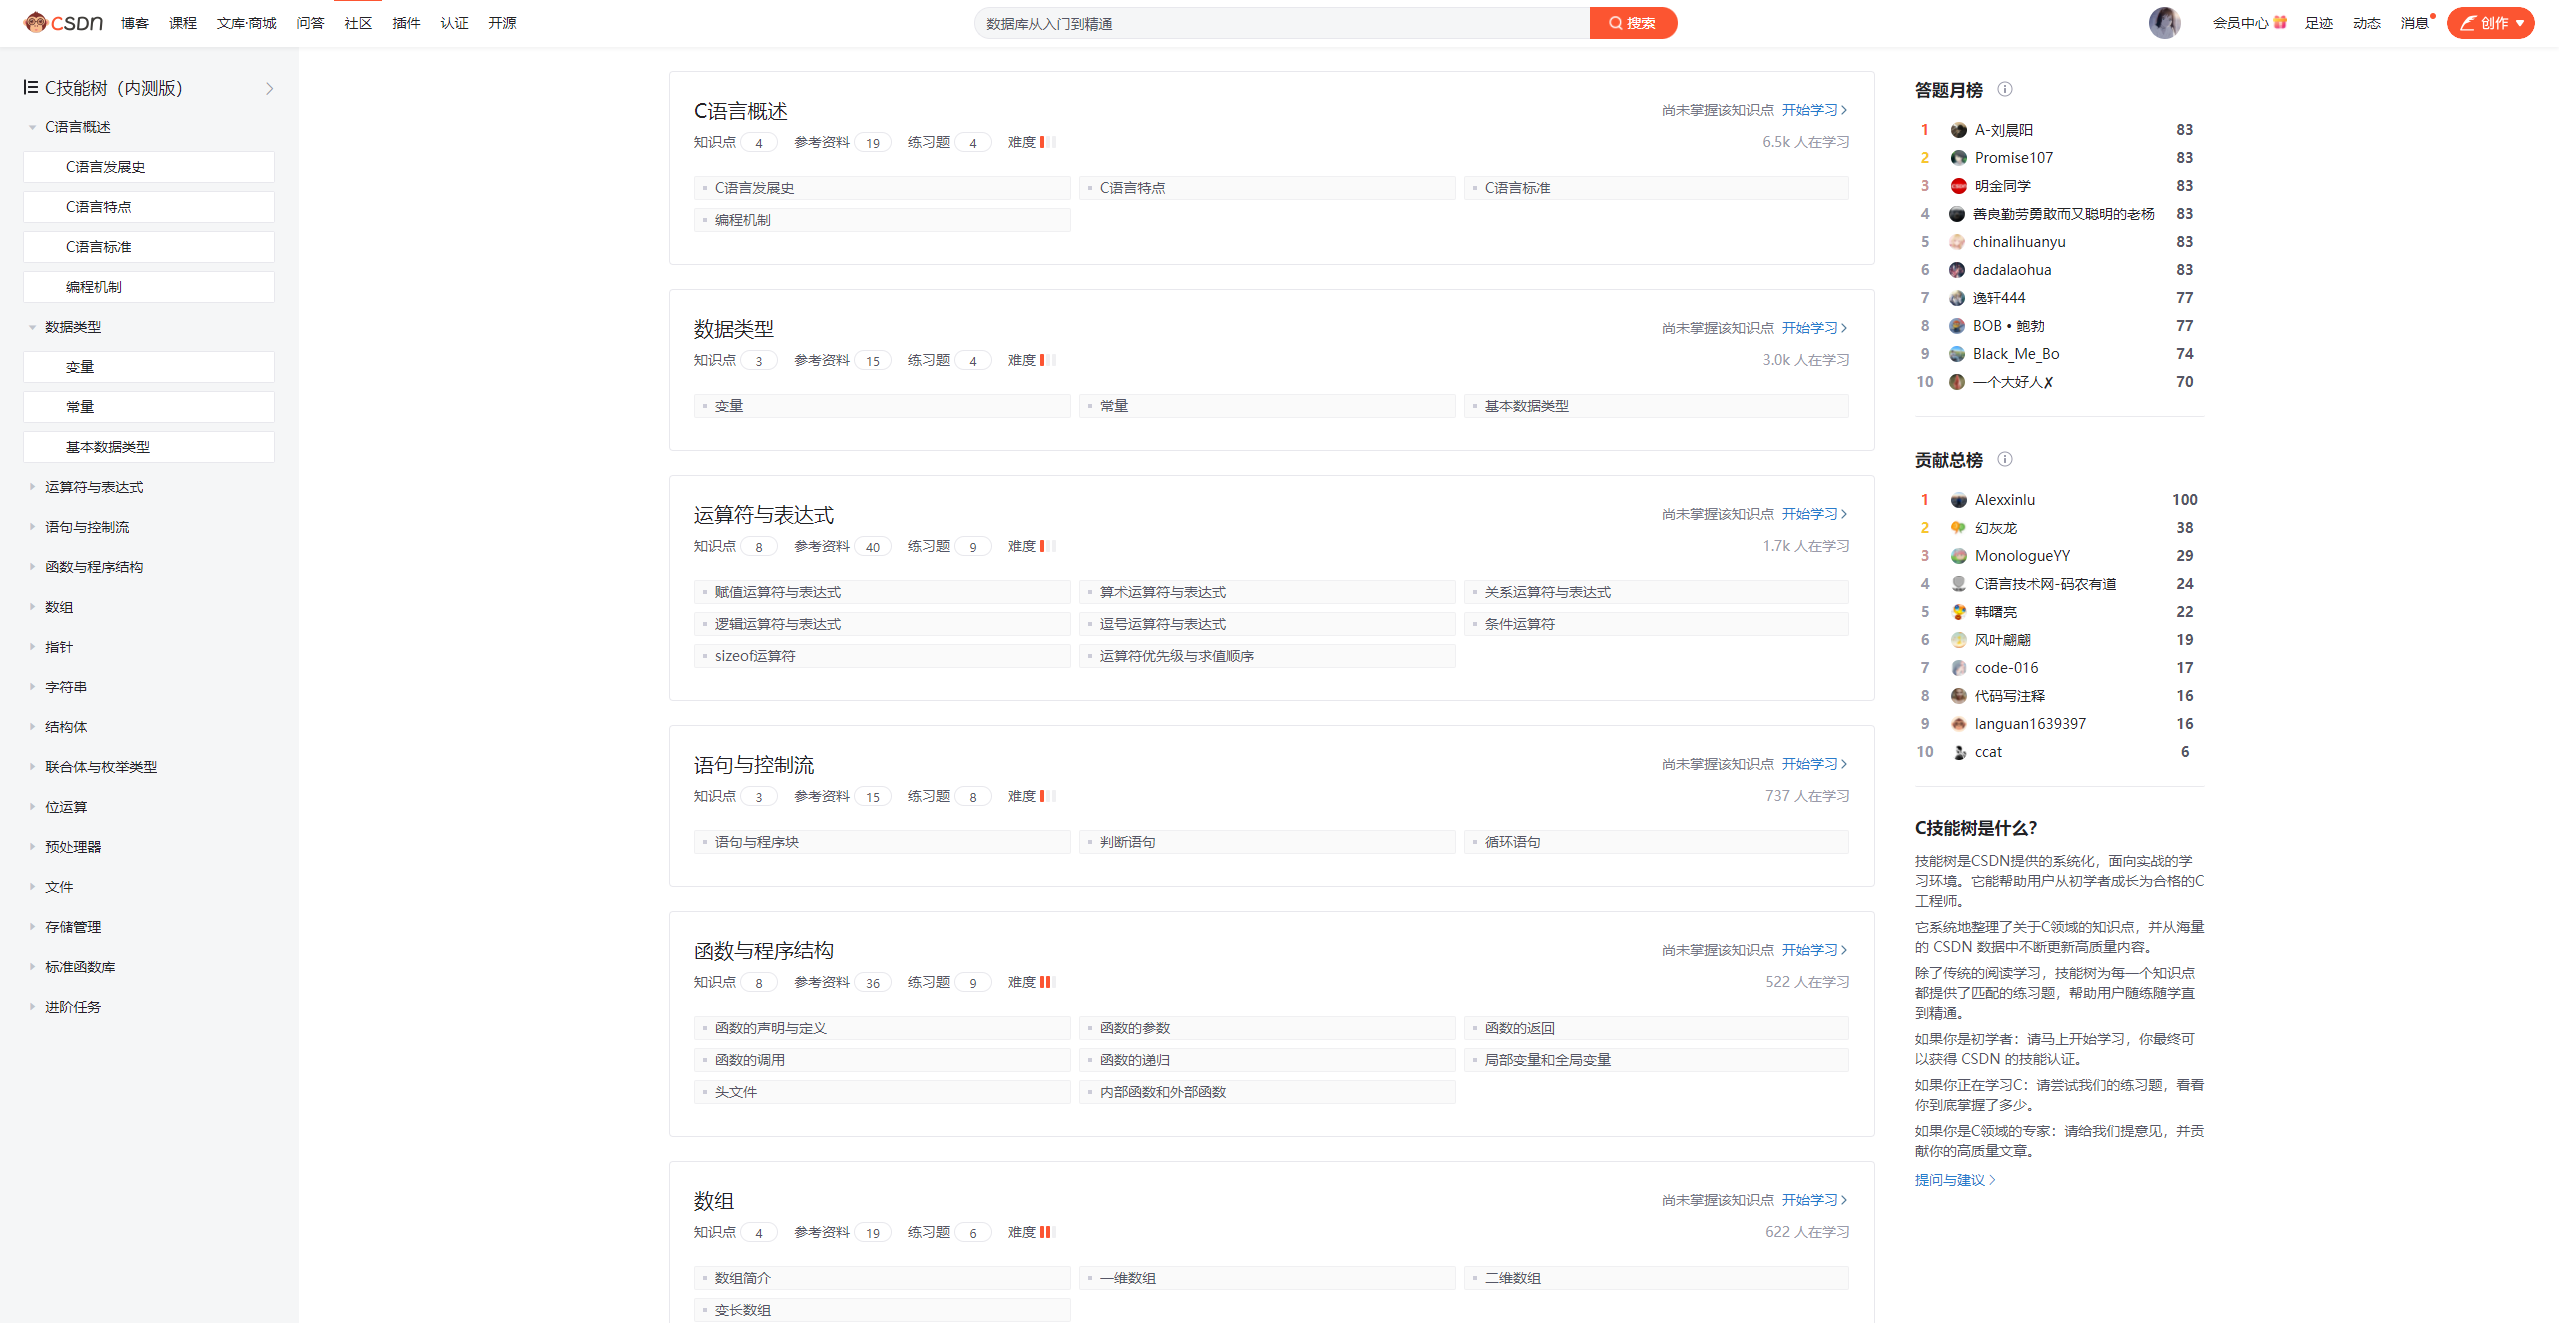Click the info icon next to 贡献总榜

pos(2004,459)
